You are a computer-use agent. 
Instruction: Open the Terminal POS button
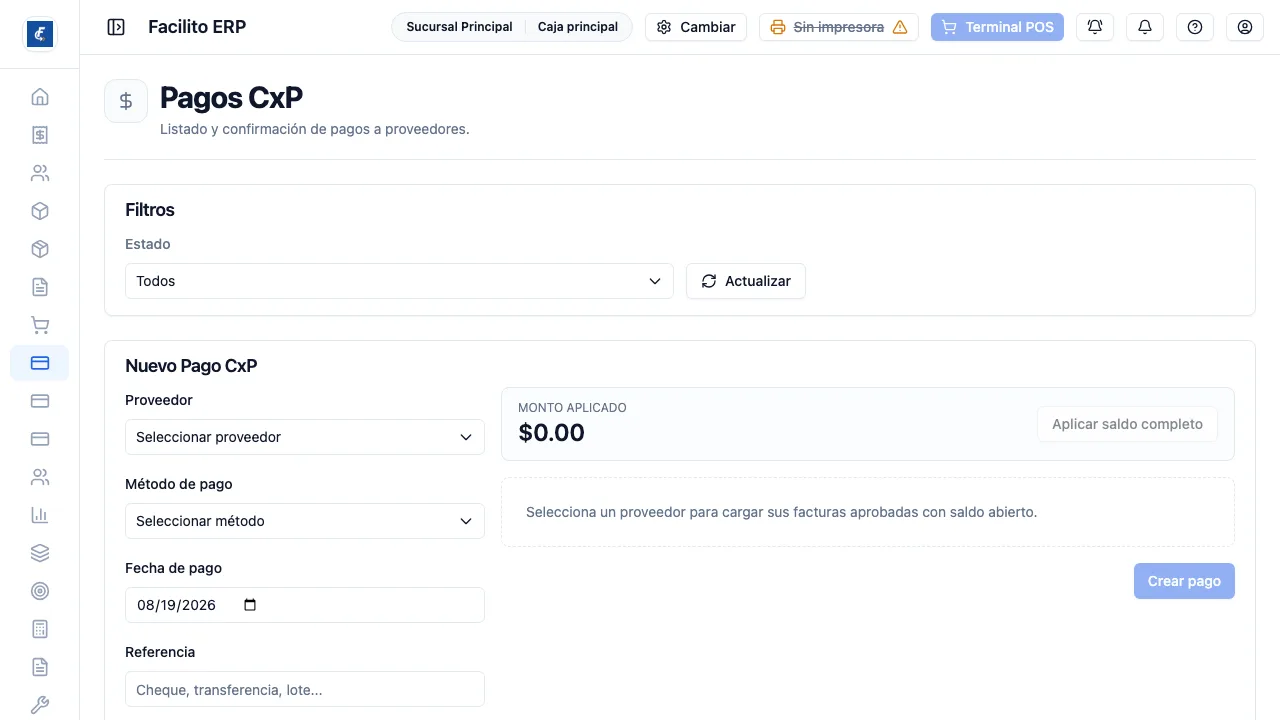click(997, 27)
